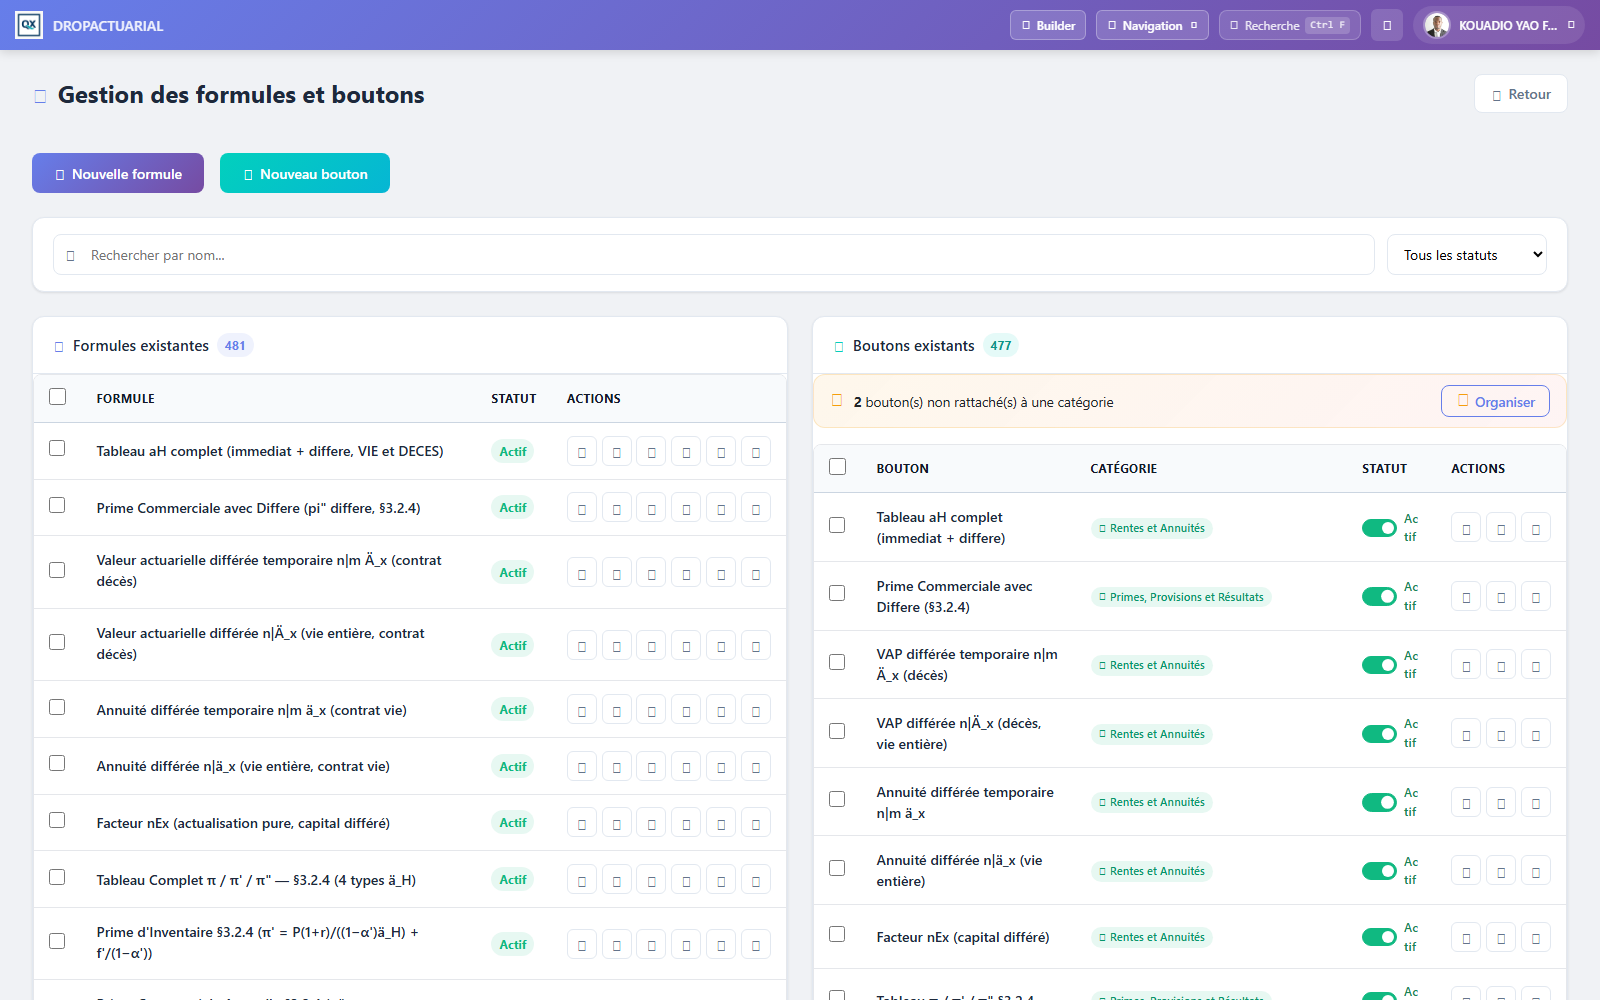This screenshot has height=1000, width=1600.
Task: Click the CATÉGORIE column header
Action: tap(1124, 468)
